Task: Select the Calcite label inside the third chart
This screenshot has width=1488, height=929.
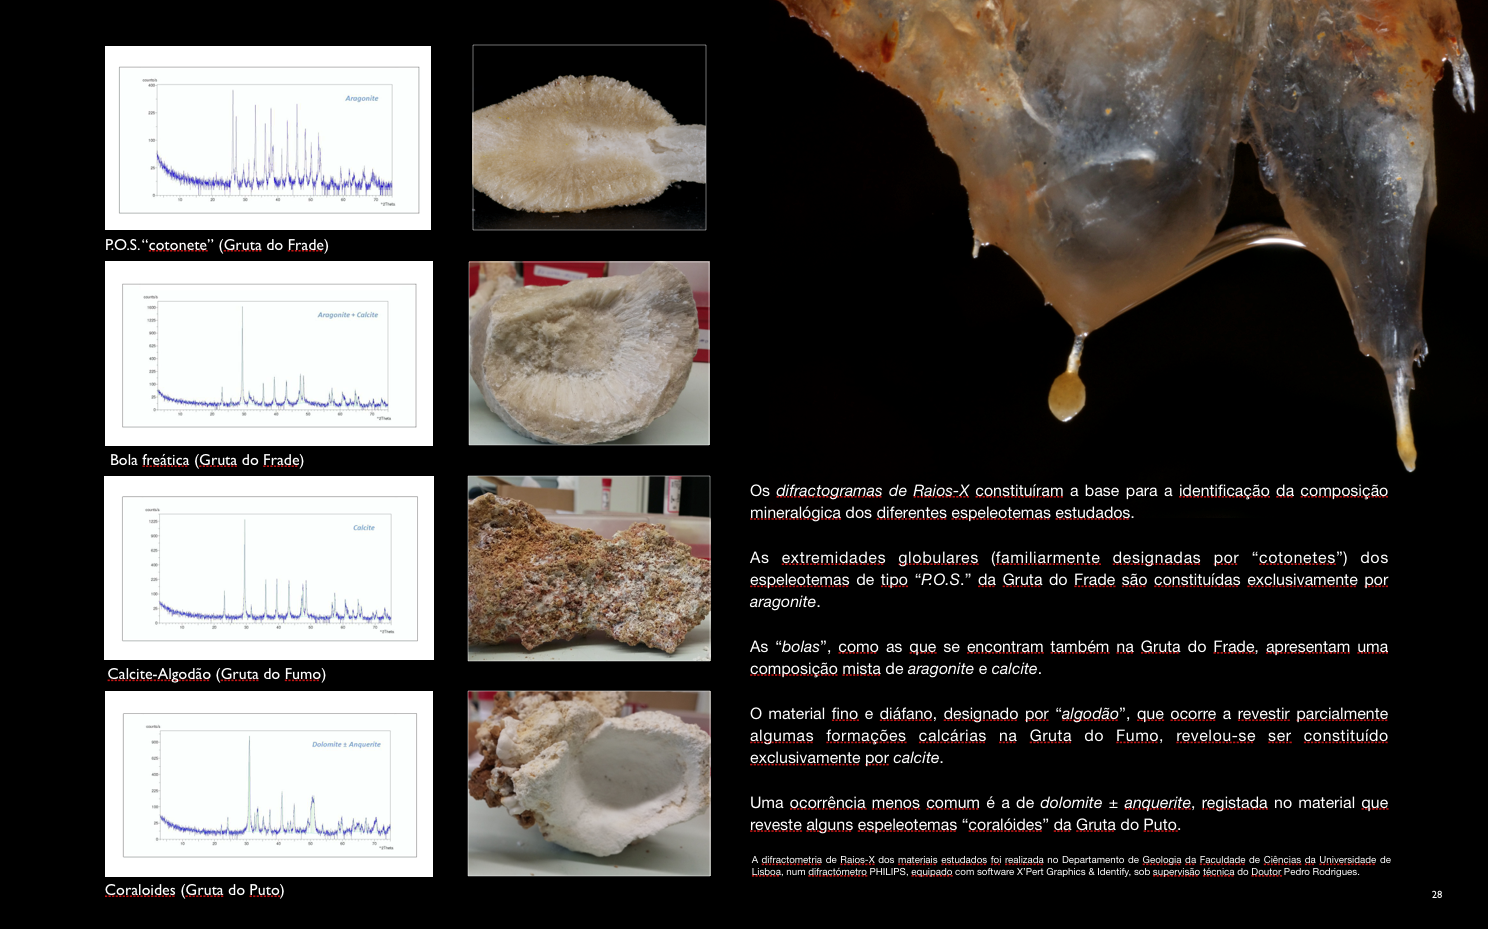Action: click(x=364, y=527)
